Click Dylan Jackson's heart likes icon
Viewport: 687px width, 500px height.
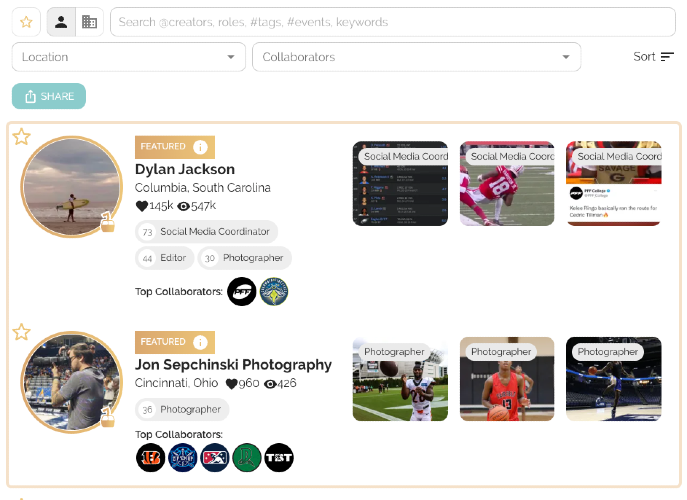(x=142, y=206)
